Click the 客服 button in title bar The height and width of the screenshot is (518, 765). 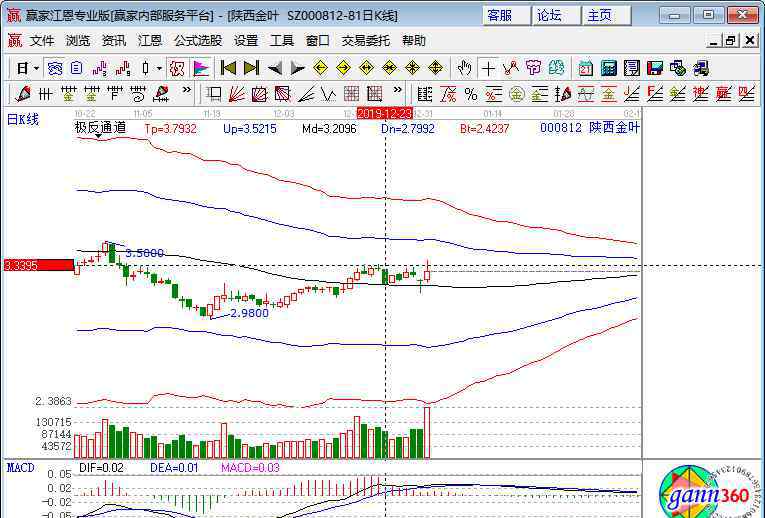pos(506,16)
